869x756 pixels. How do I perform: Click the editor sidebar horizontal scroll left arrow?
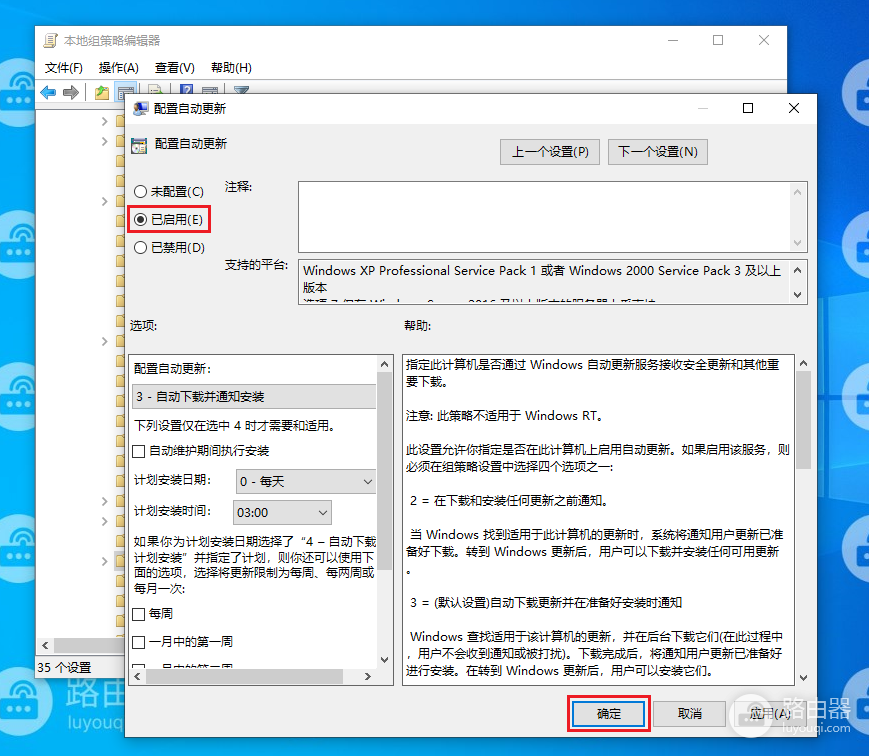coord(45,645)
